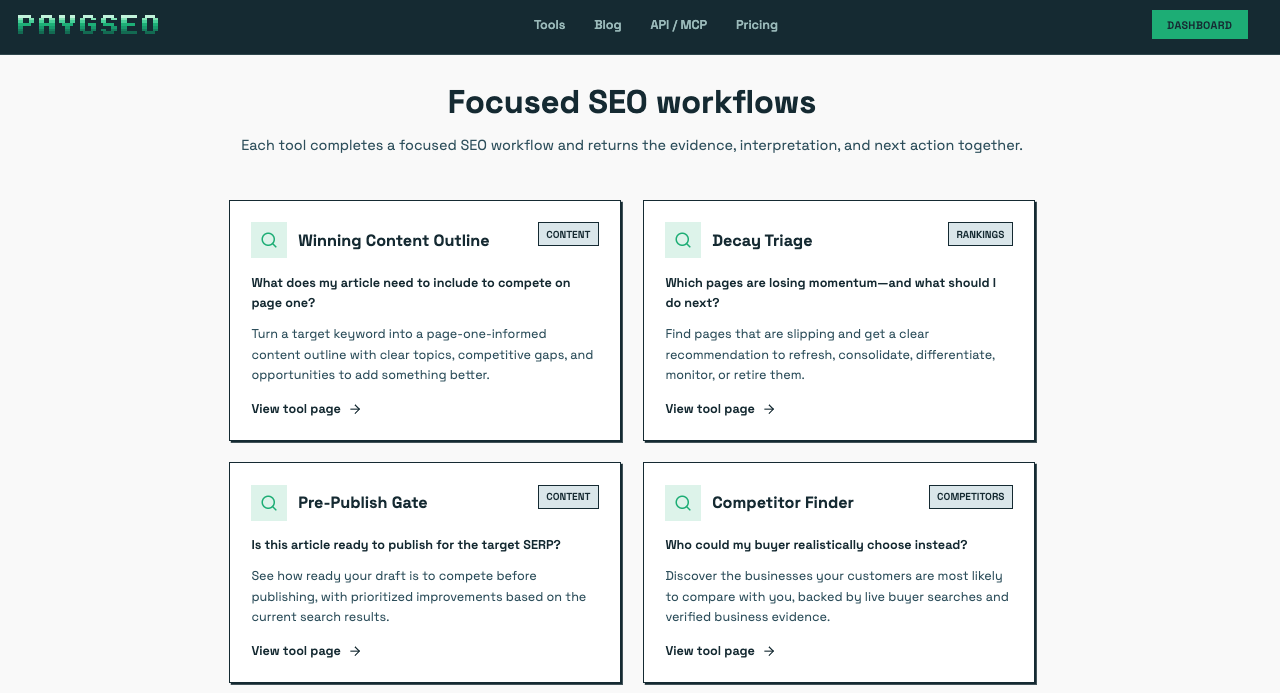Image resolution: width=1280 pixels, height=693 pixels.
Task: View tool page for Winning Content Outline
Action: click(306, 409)
